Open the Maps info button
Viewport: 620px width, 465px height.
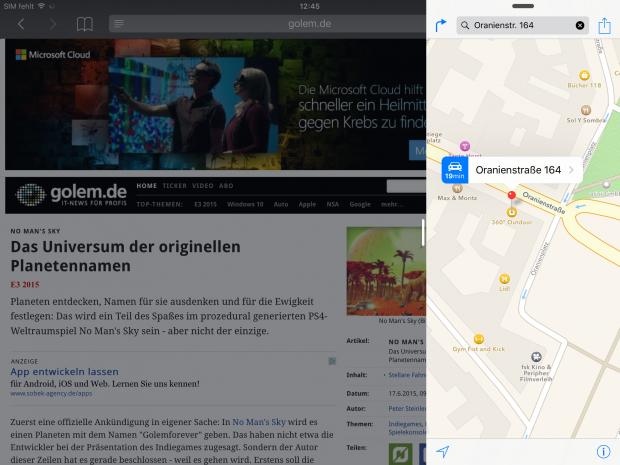click(603, 451)
